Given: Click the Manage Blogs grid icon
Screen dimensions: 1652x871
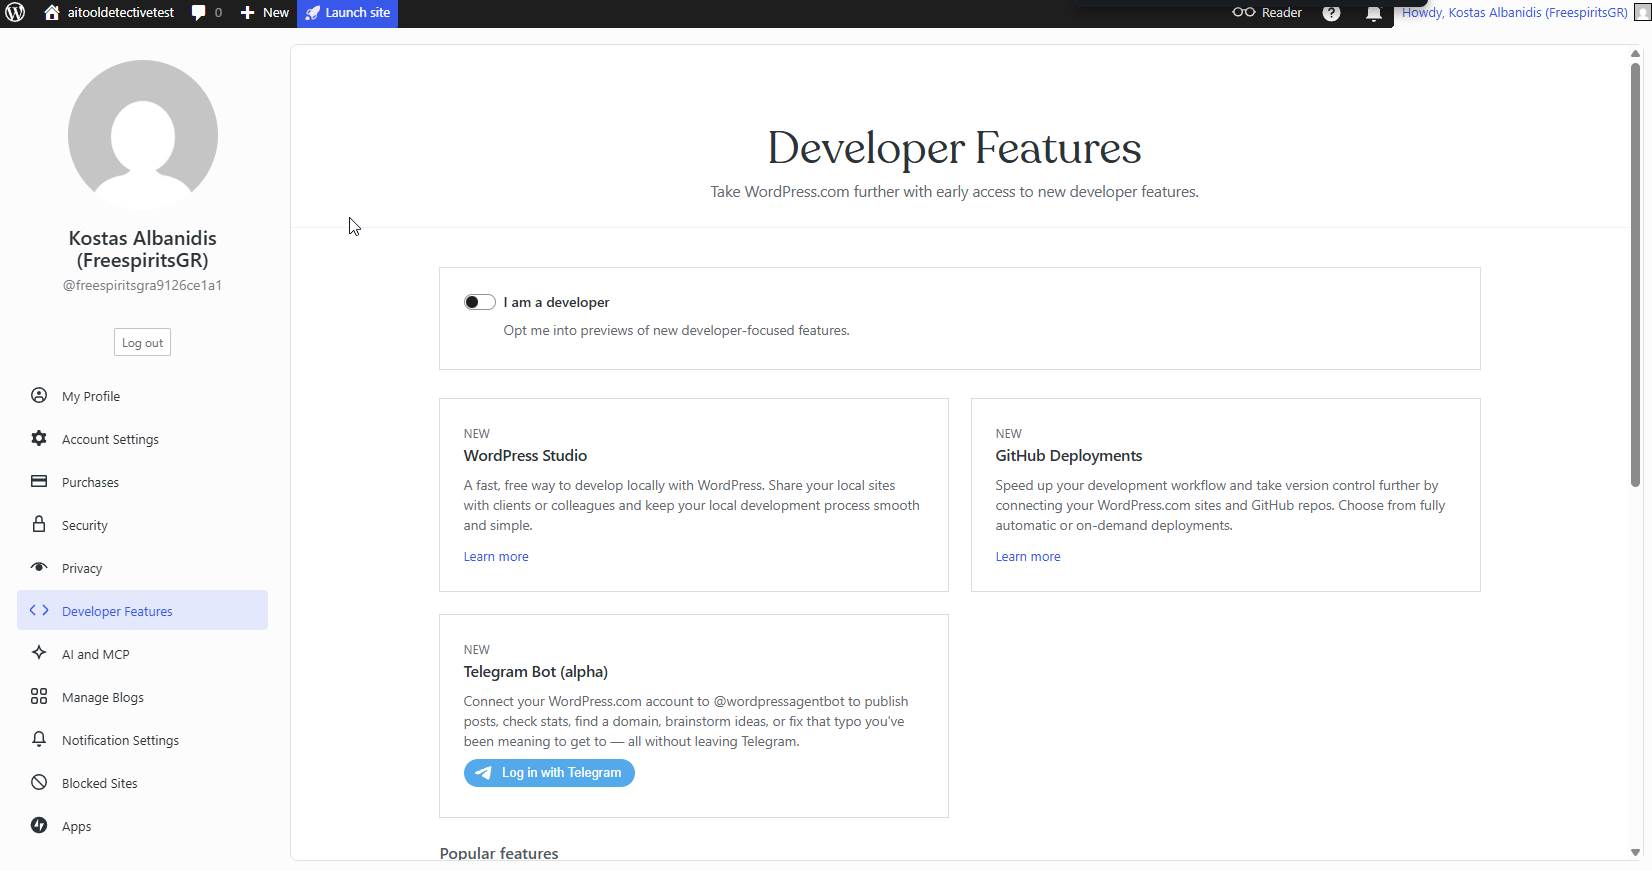Looking at the screenshot, I should tap(39, 696).
